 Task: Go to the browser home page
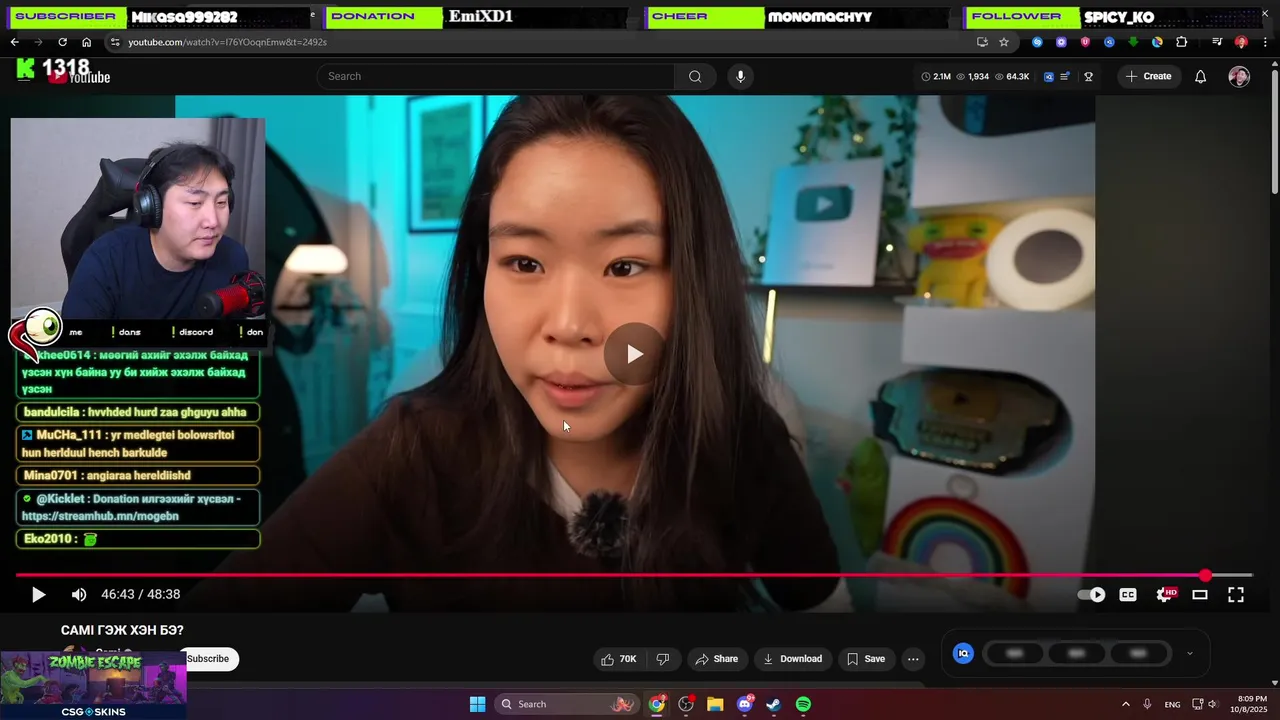[x=86, y=42]
